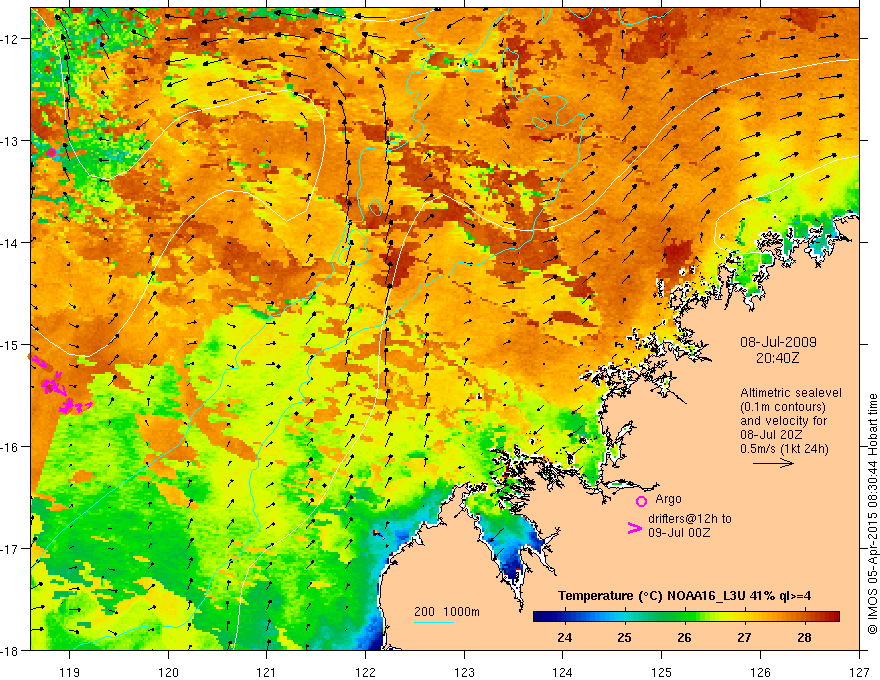Click the temperature color bar

pos(686,616)
